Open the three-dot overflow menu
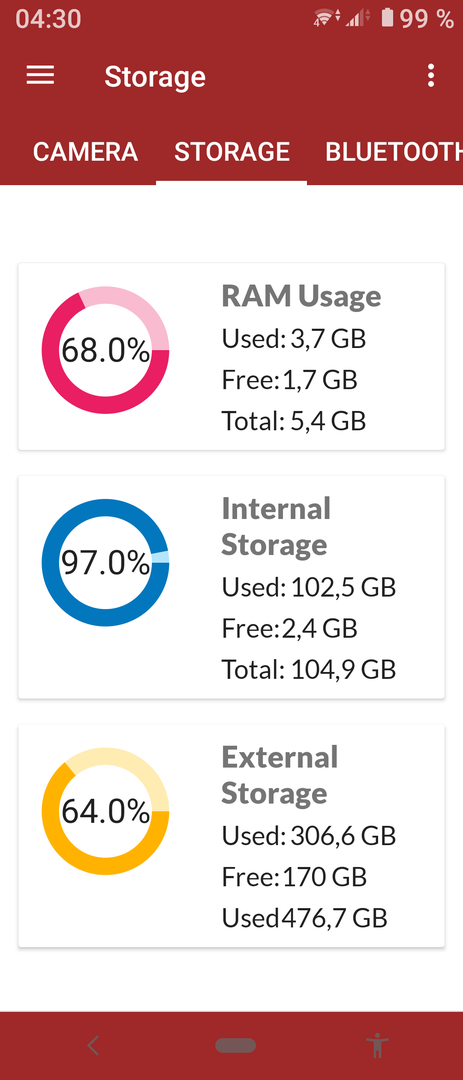 point(431,76)
